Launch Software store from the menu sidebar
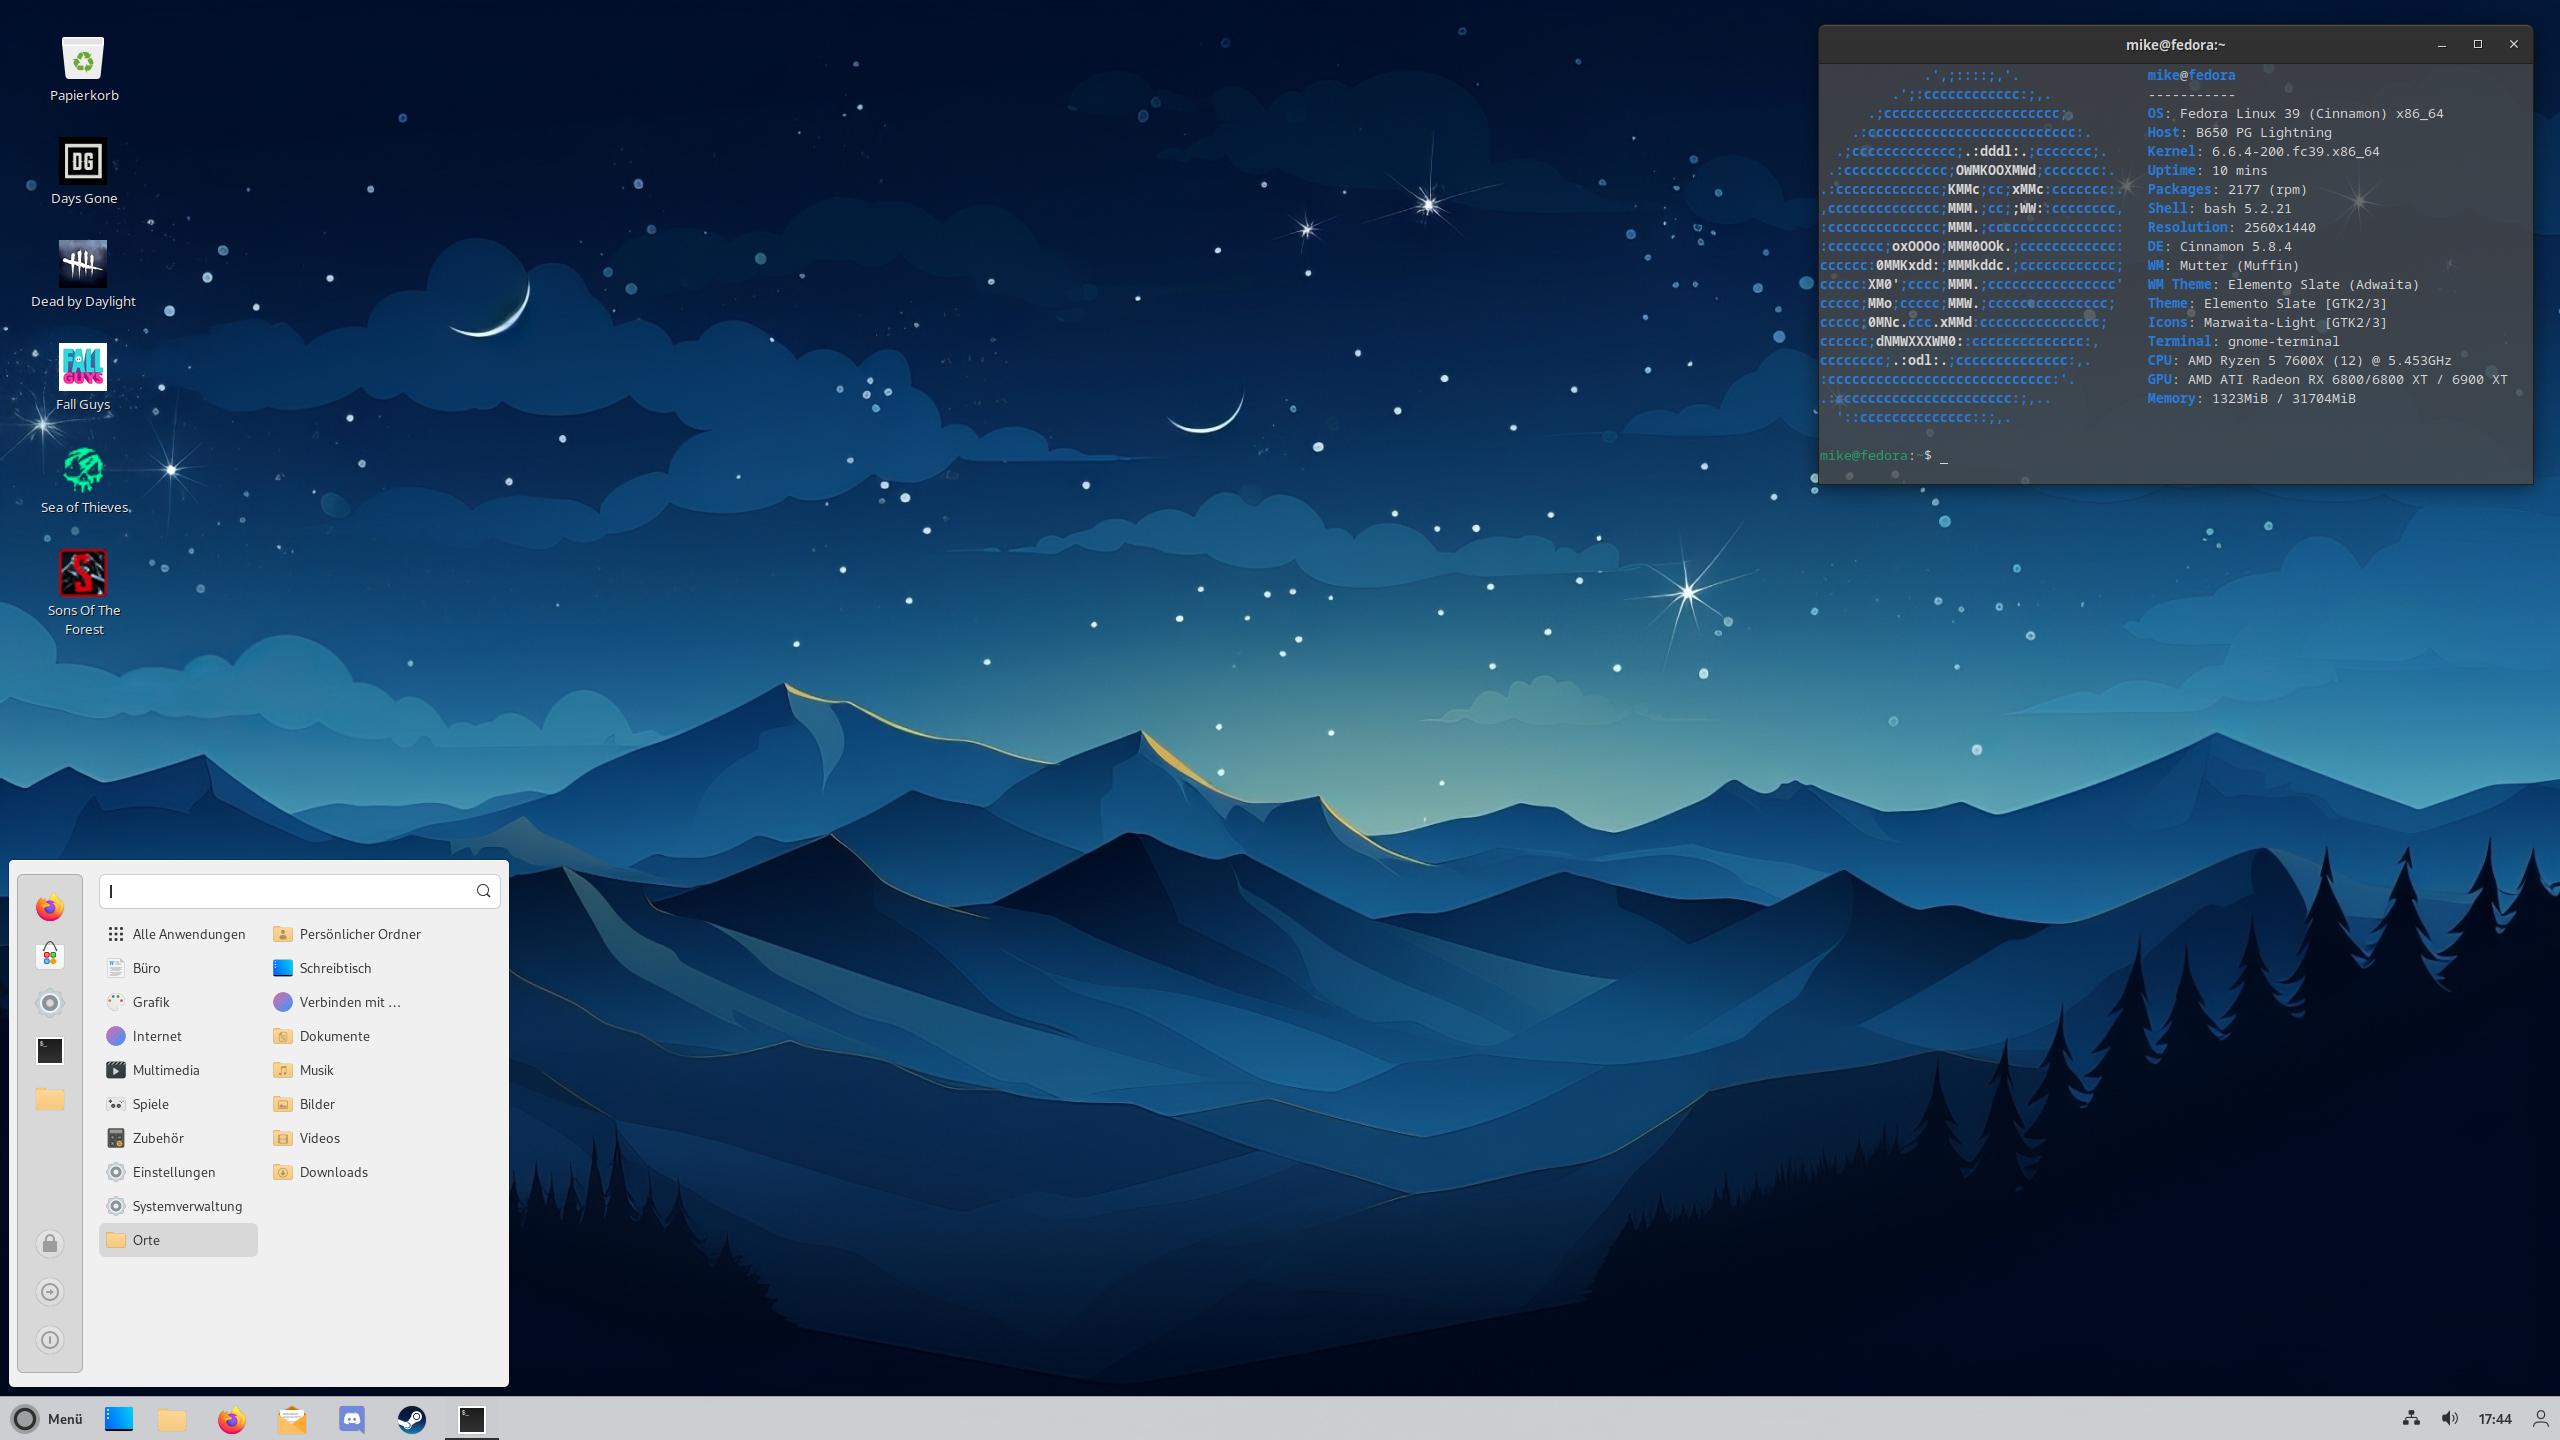This screenshot has height=1440, width=2560. coord(49,955)
